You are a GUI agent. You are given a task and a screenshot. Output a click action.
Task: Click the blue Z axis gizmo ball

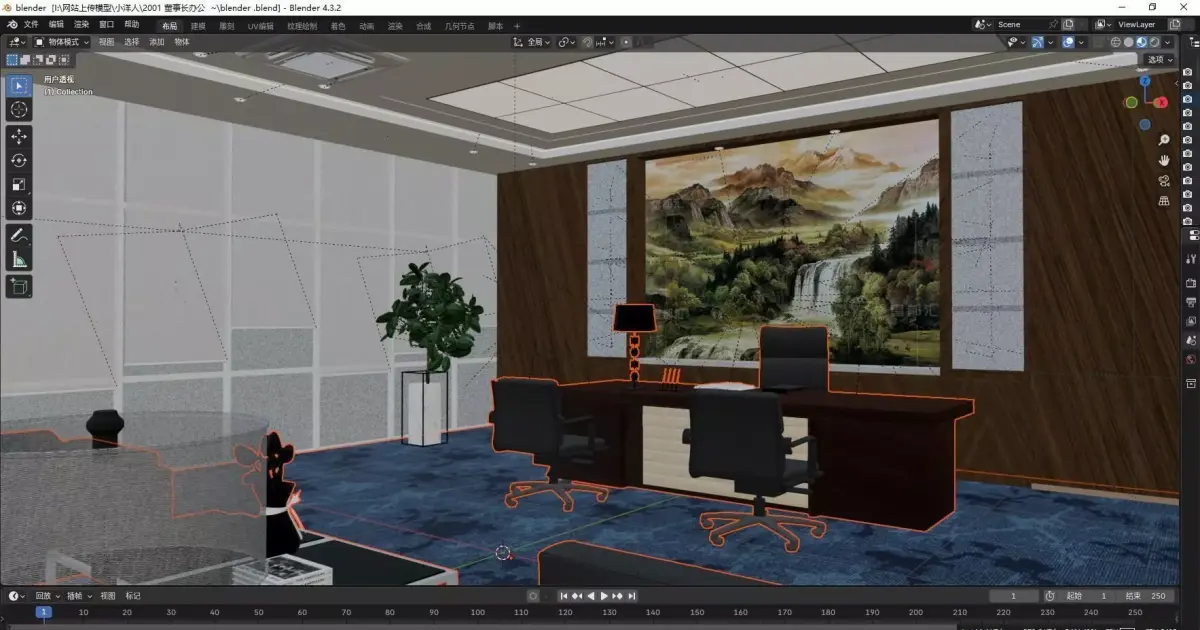pos(1145,80)
